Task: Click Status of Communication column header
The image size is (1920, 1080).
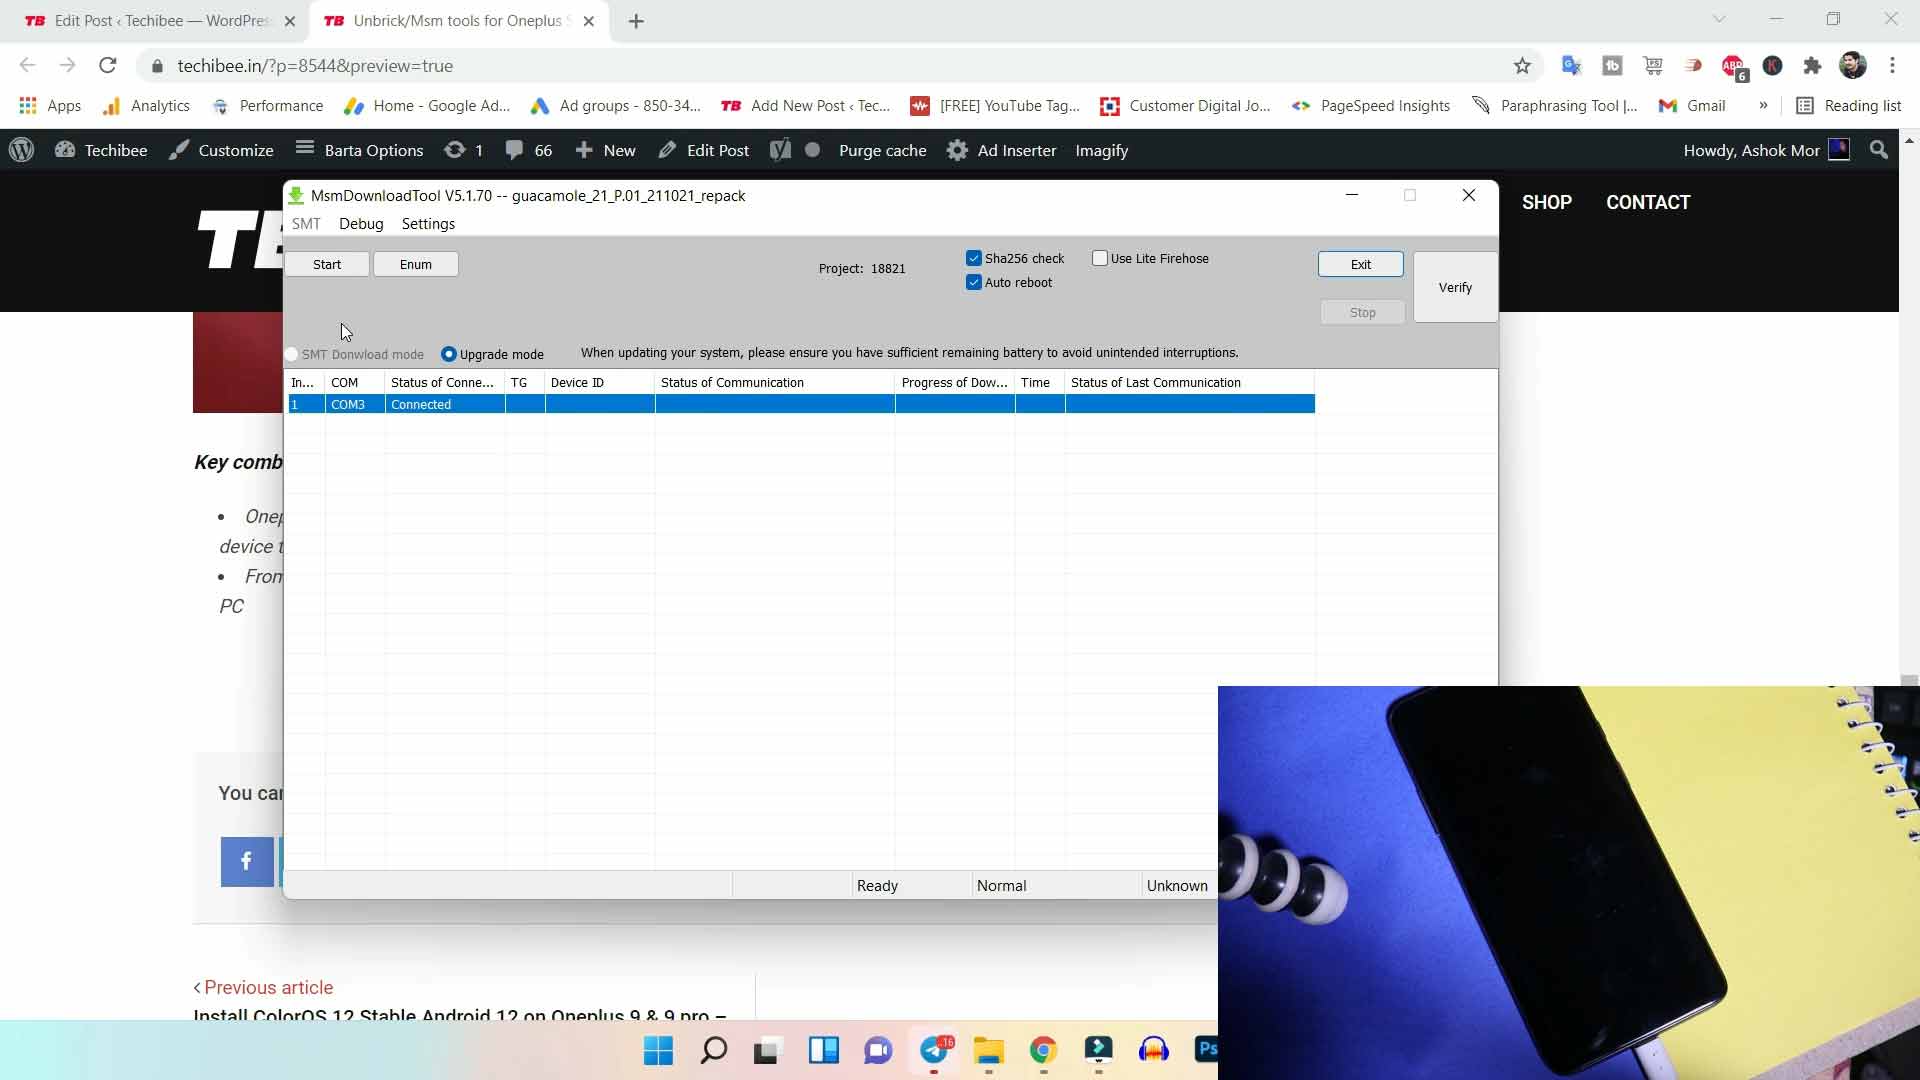Action: 775,382
